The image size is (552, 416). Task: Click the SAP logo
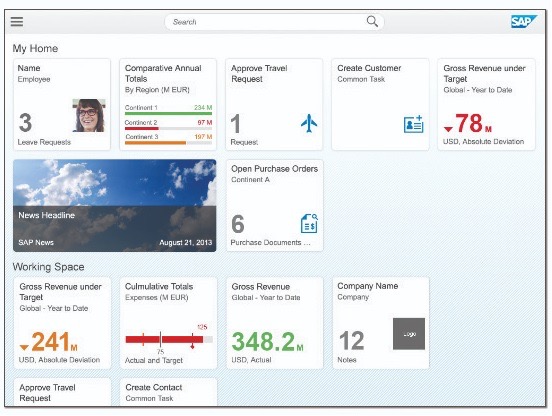(524, 21)
